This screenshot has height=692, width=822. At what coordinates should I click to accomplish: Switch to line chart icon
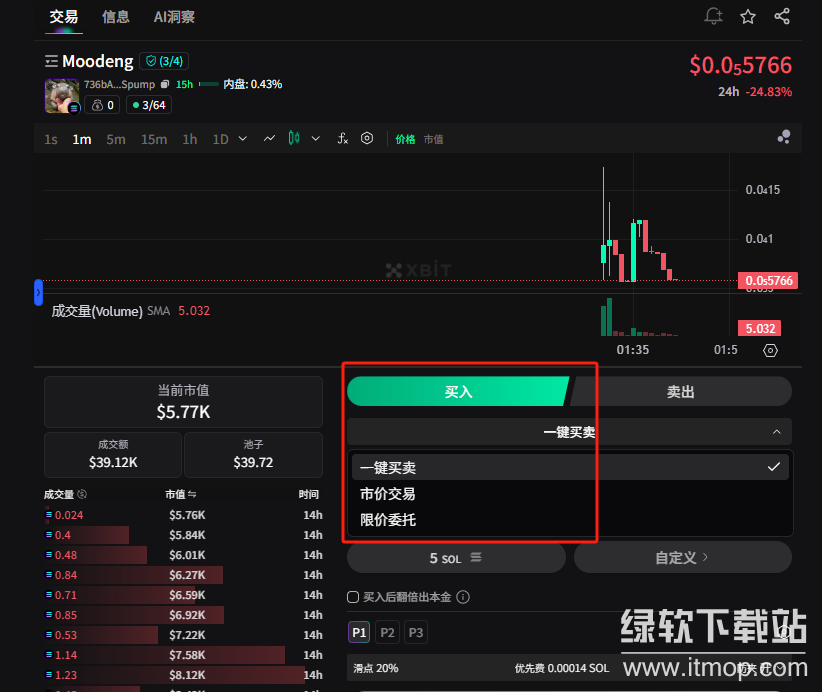pyautogui.click(x=269, y=139)
